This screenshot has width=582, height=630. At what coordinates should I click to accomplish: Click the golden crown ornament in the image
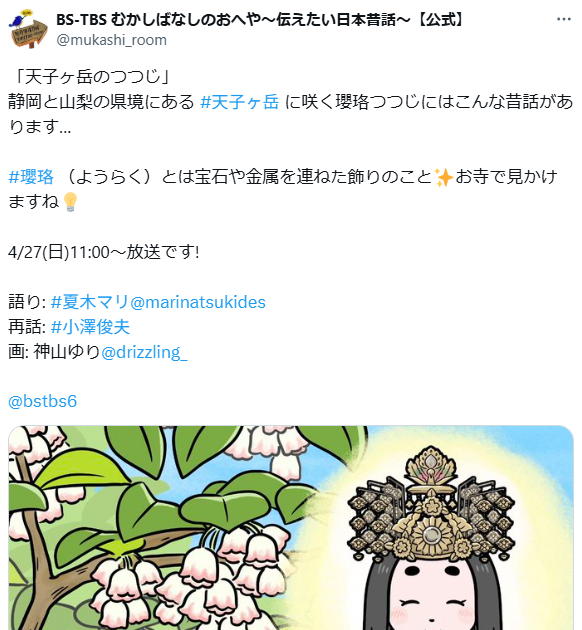[431, 504]
